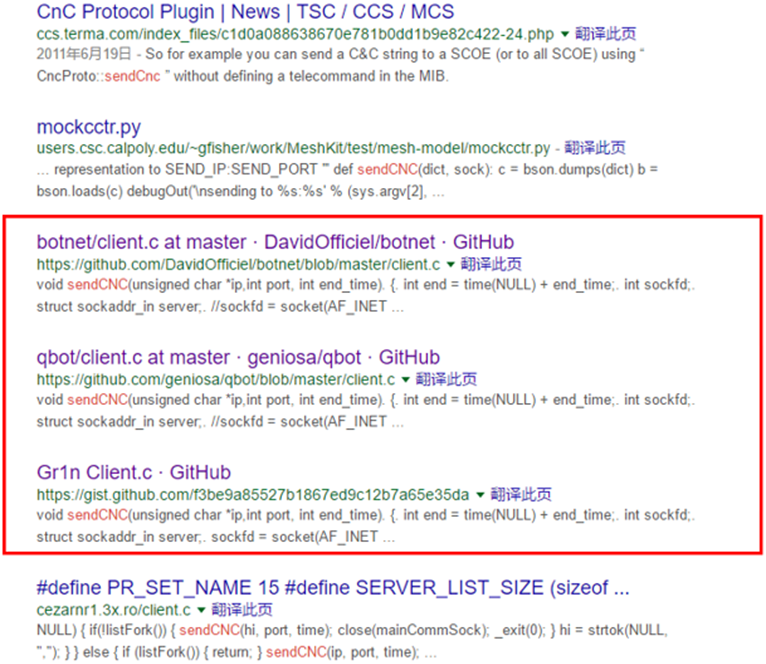Click 翻译此页 next to the mockcctr.py URL
Image resolution: width=766 pixels, height=664 pixels.
tap(596, 149)
